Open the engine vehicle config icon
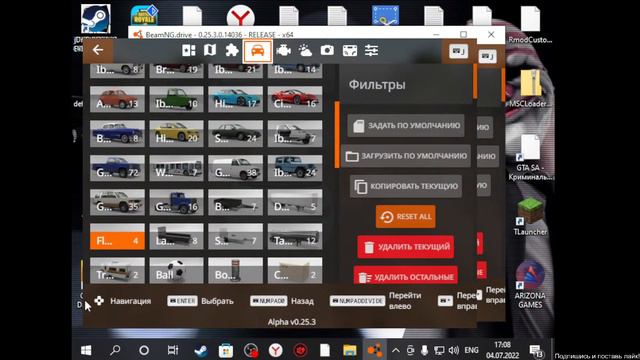This screenshot has width=640, height=360. [283, 50]
